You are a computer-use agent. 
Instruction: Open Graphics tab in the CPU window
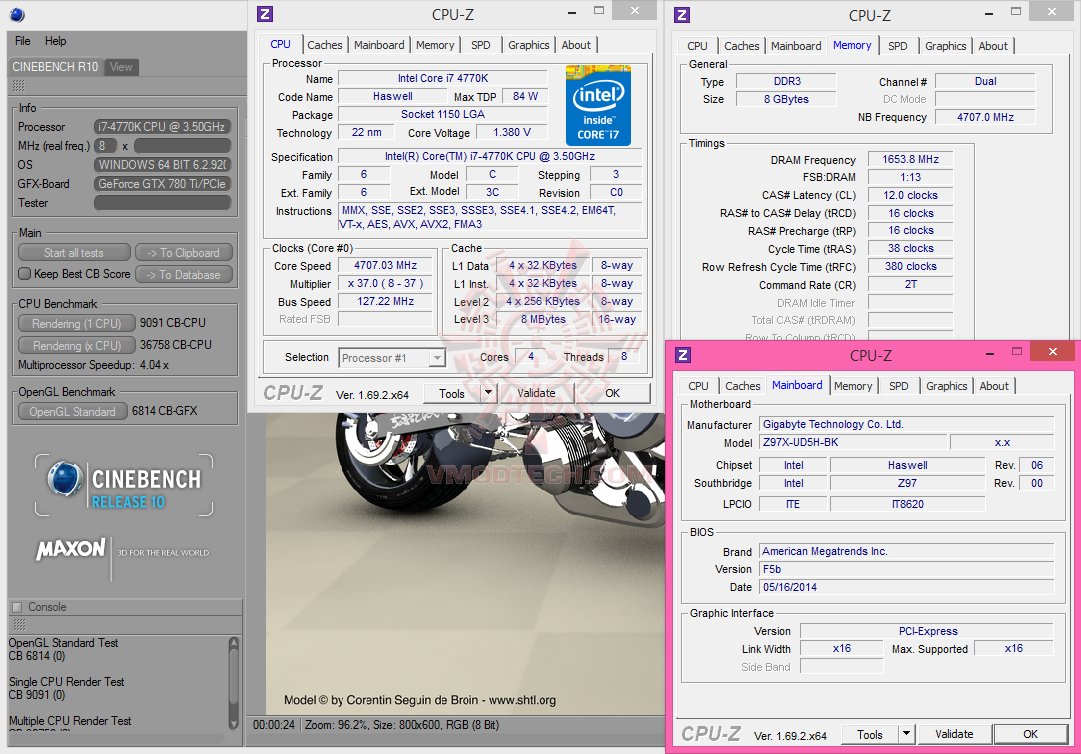529,45
